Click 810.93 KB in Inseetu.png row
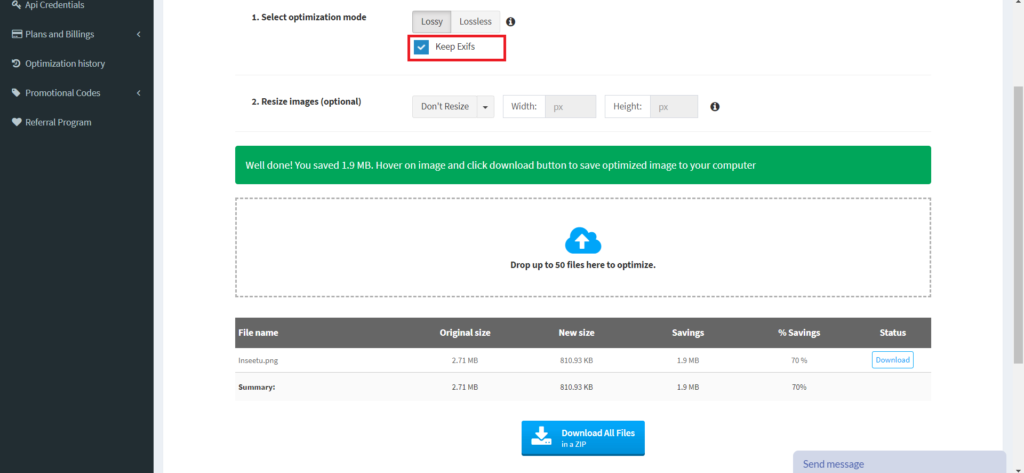This screenshot has height=473, width=1024. click(x=576, y=360)
